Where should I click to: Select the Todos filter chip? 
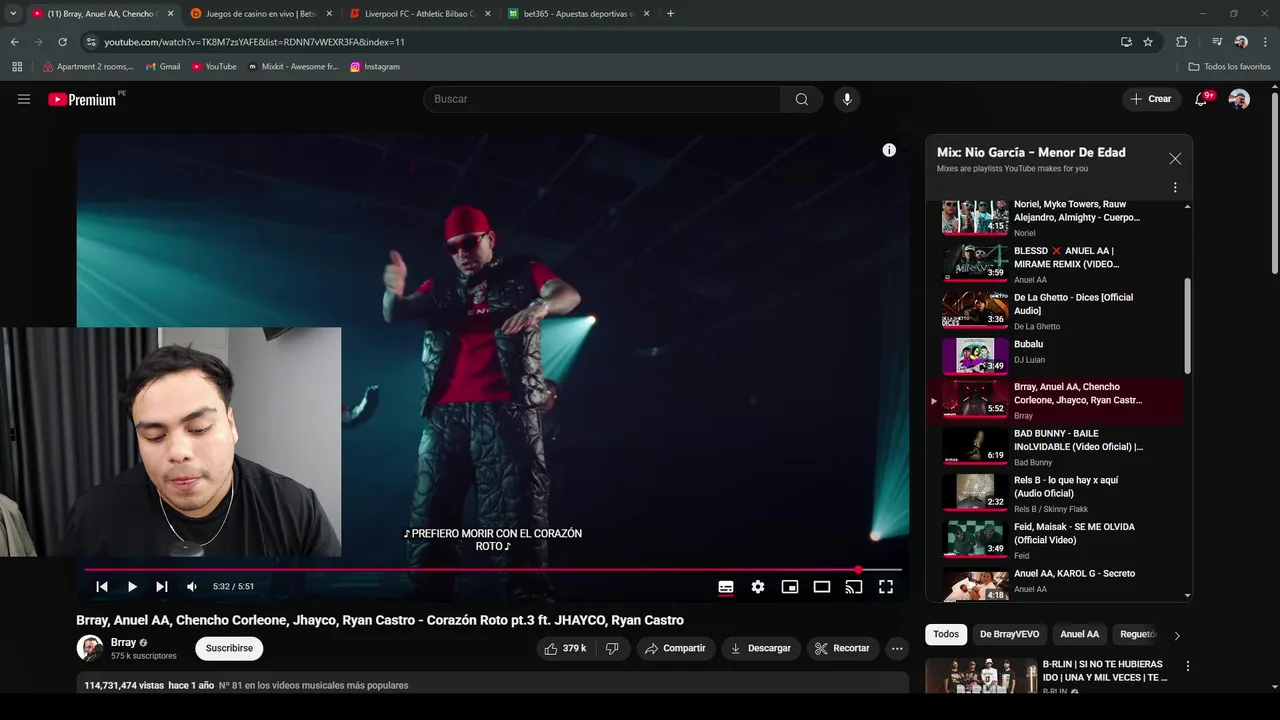946,634
